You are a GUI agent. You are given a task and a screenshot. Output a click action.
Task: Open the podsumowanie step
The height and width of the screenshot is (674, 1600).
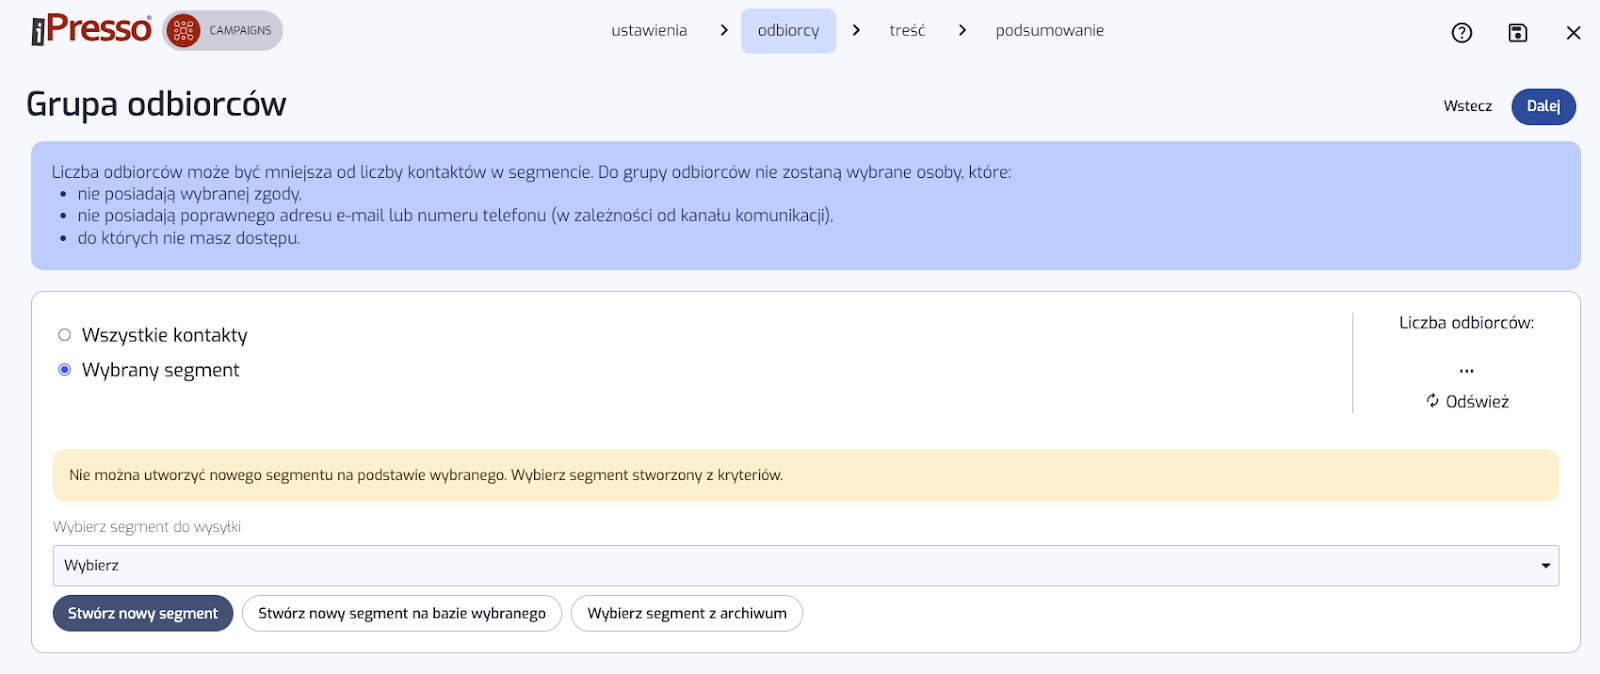(x=1049, y=31)
